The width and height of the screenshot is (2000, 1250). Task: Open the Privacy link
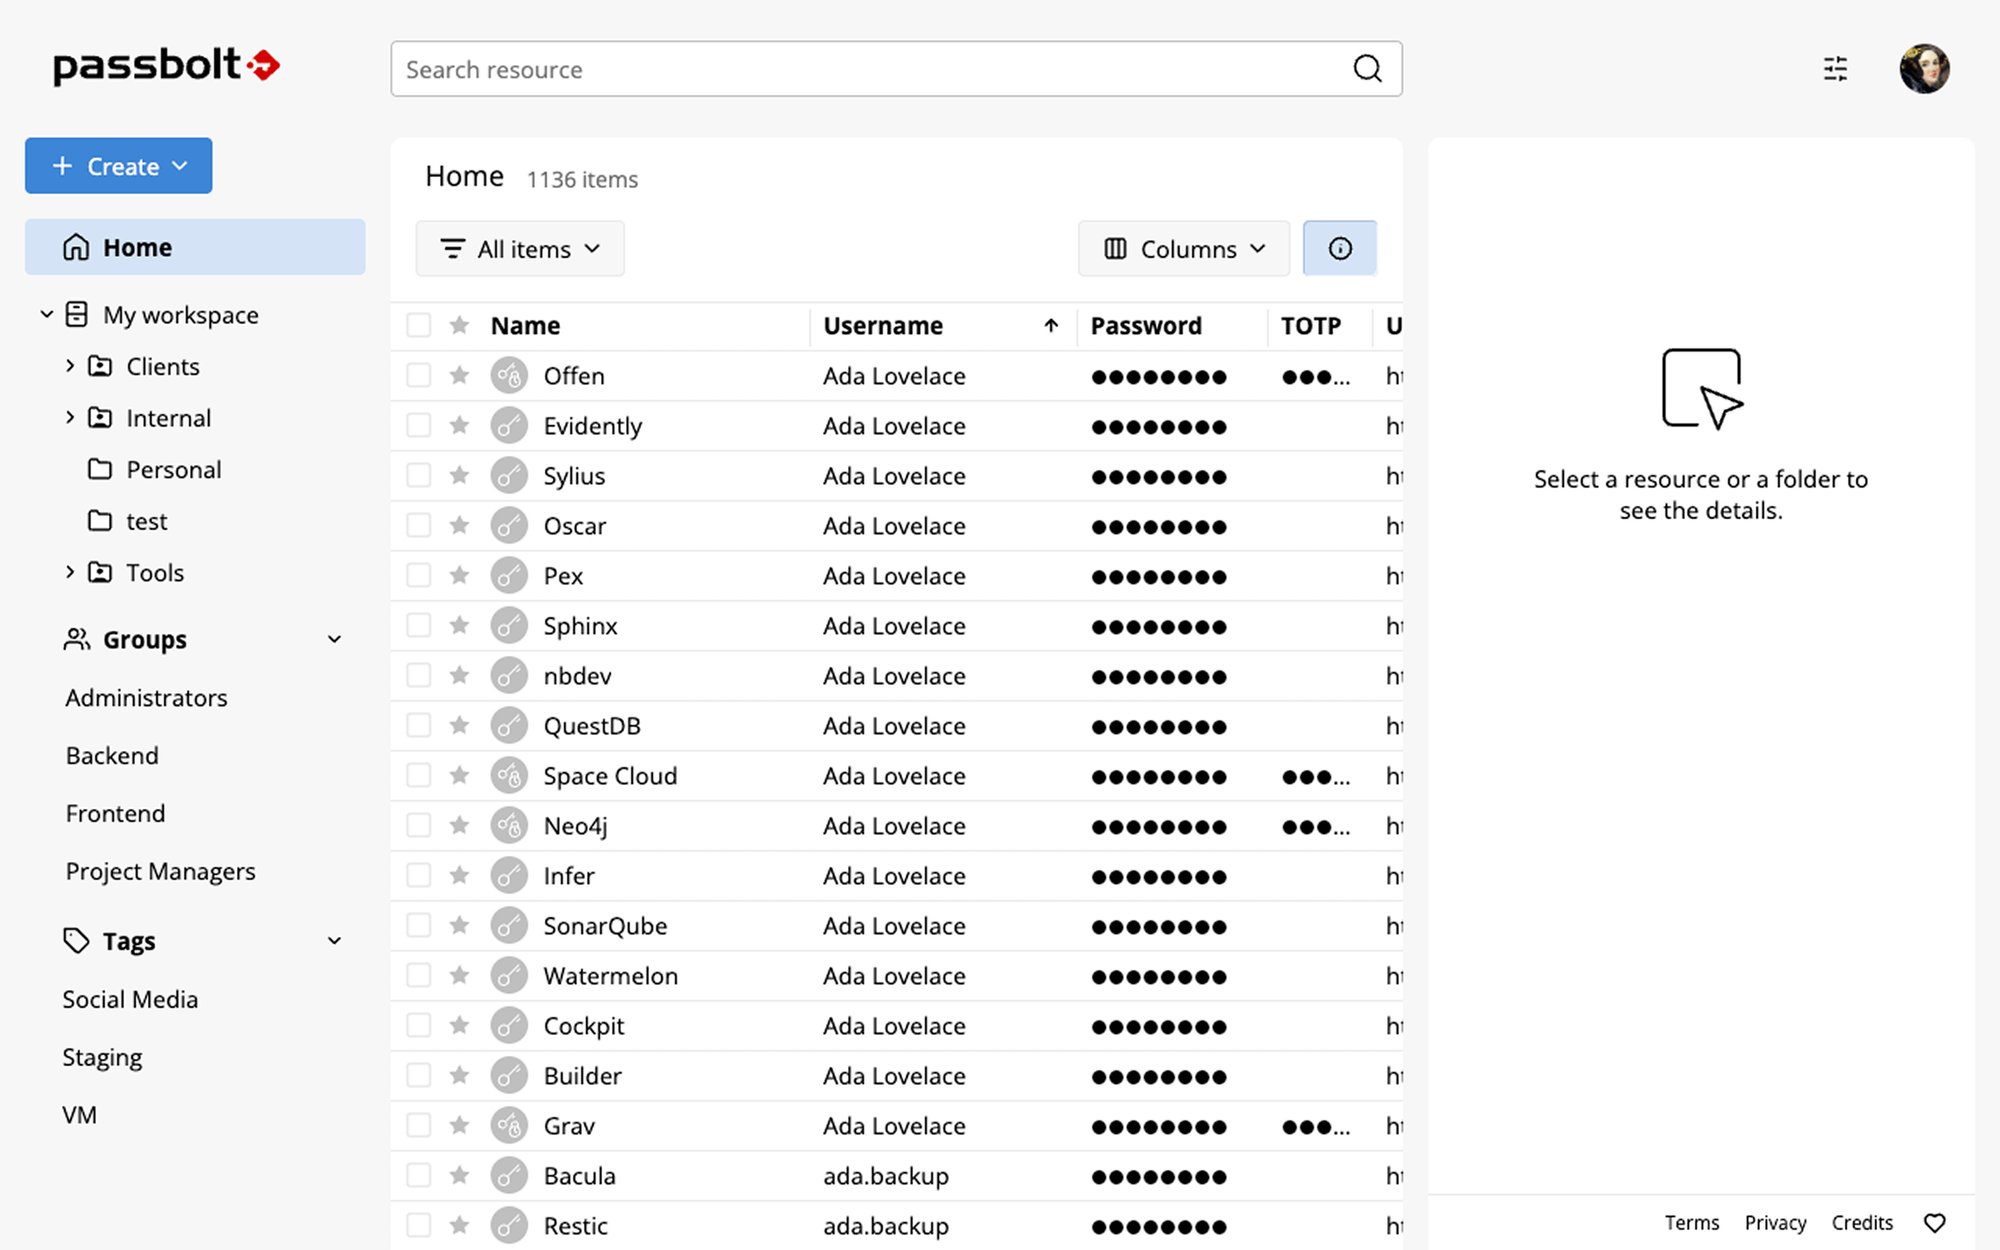(x=1775, y=1222)
